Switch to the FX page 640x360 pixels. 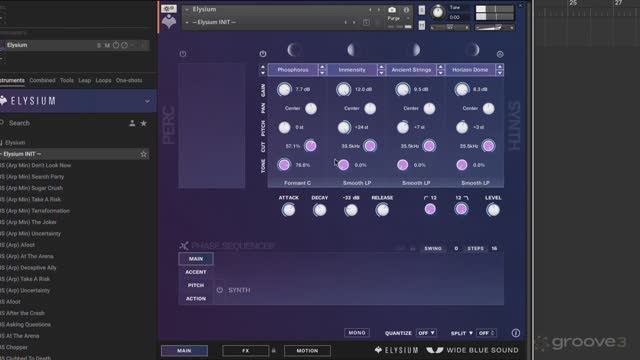245,350
